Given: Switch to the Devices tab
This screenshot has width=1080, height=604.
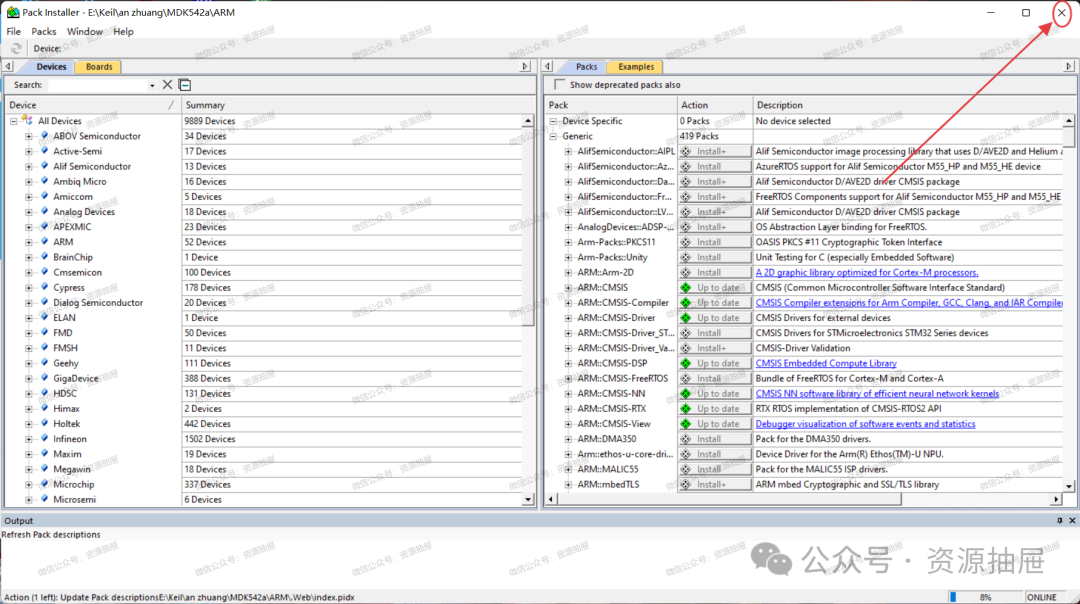Looking at the screenshot, I should pos(52,67).
